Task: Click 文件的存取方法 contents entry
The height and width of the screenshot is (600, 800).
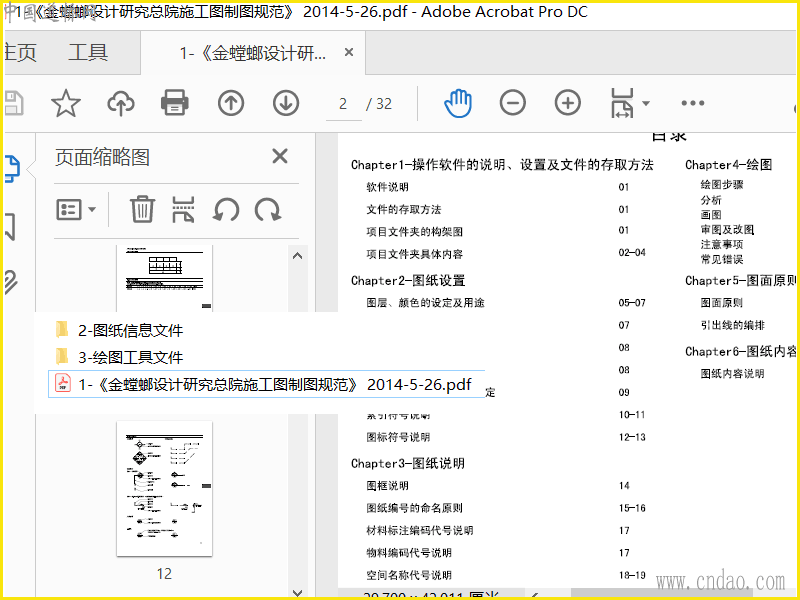Action: tap(404, 210)
